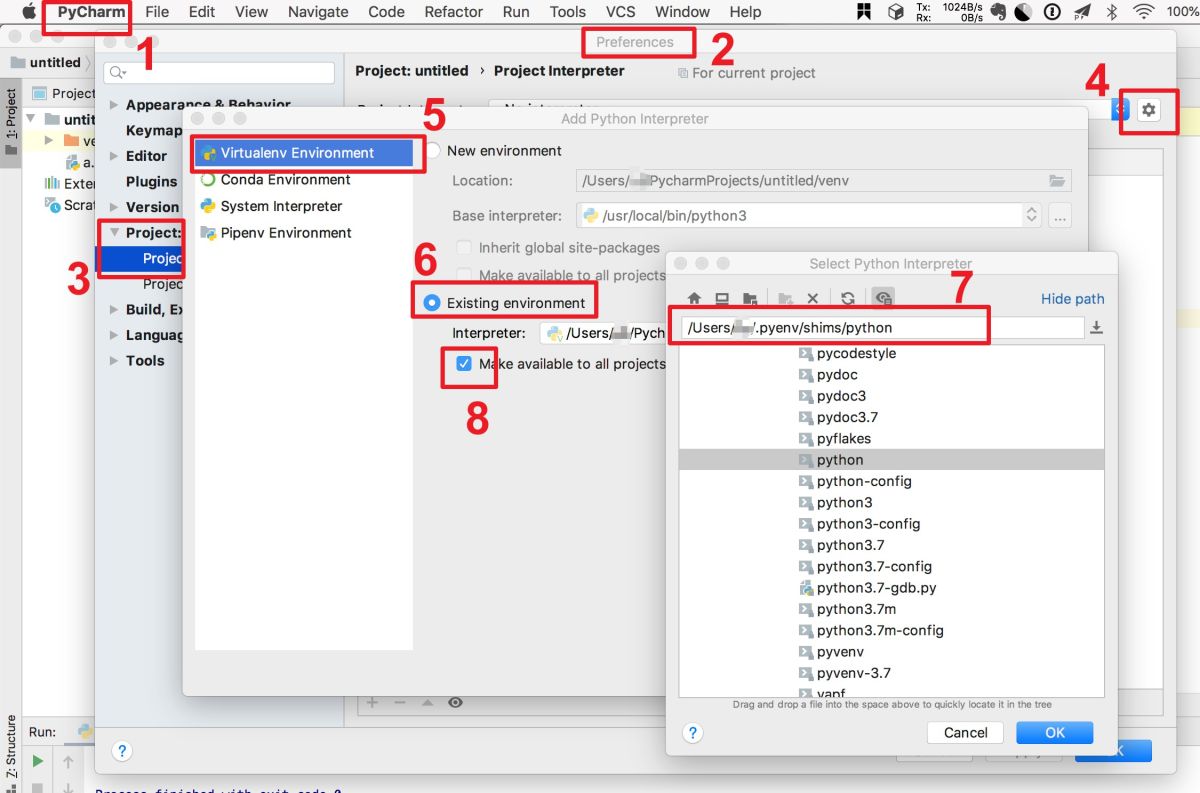Click the Home directory icon in file chooser
This screenshot has height=793, width=1200.
694,298
